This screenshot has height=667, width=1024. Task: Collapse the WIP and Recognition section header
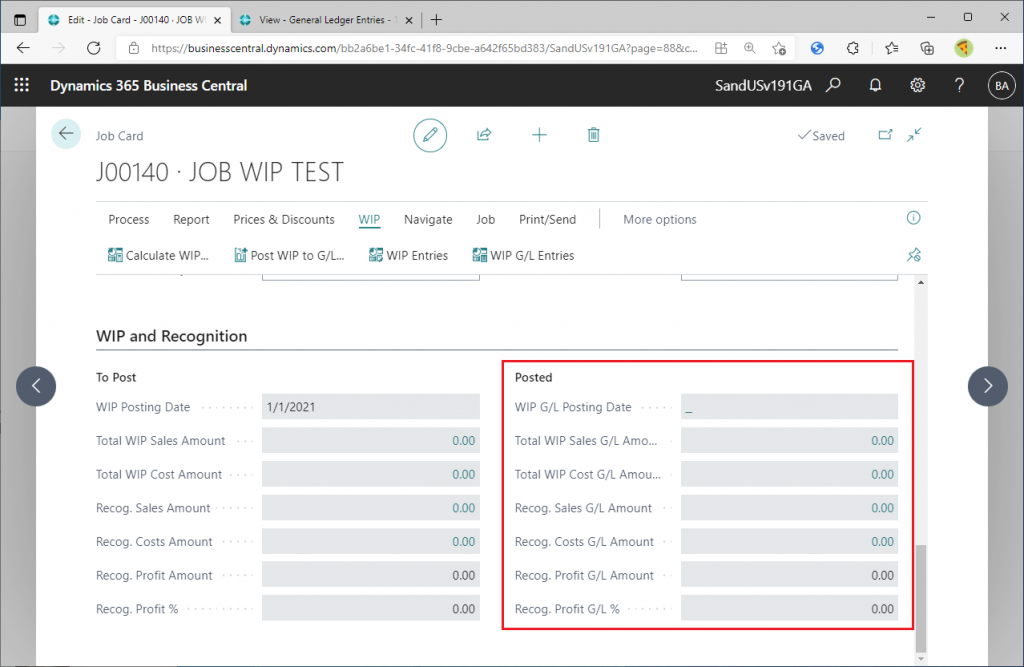[172, 336]
